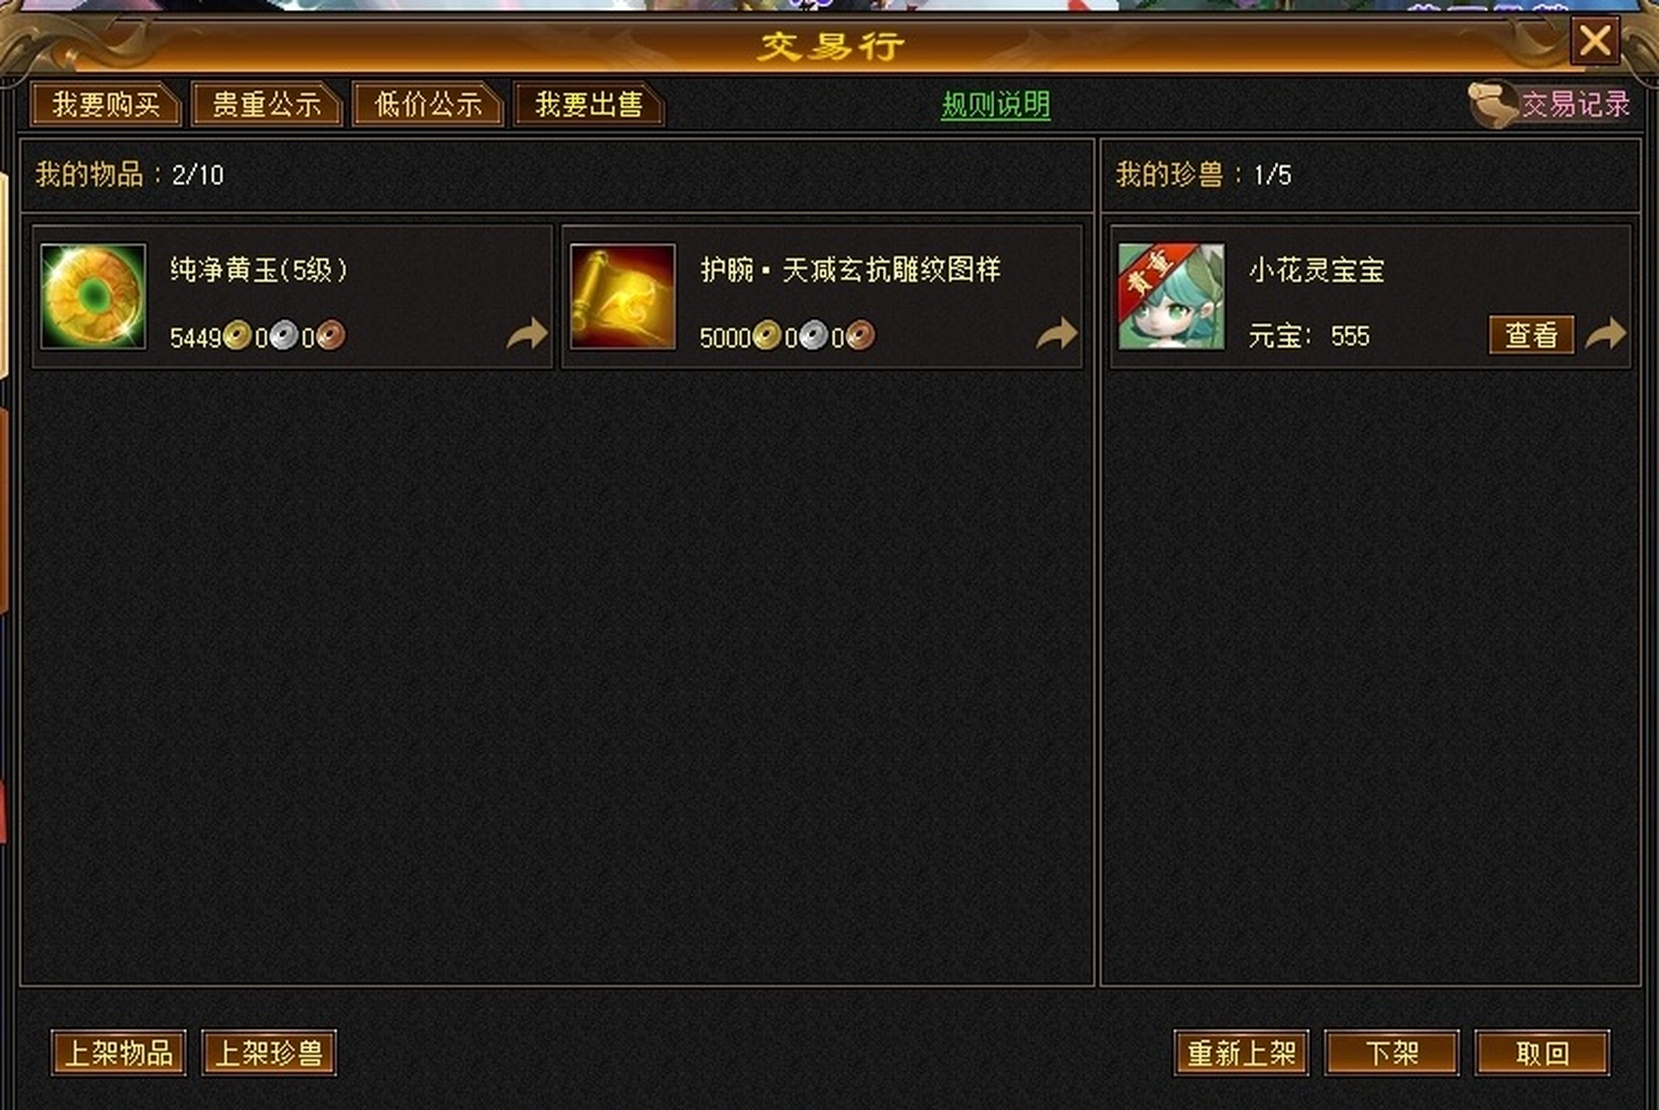Viewport: 1659px width, 1110px height.
Task: Select the 低价公示 tab
Action: point(428,104)
